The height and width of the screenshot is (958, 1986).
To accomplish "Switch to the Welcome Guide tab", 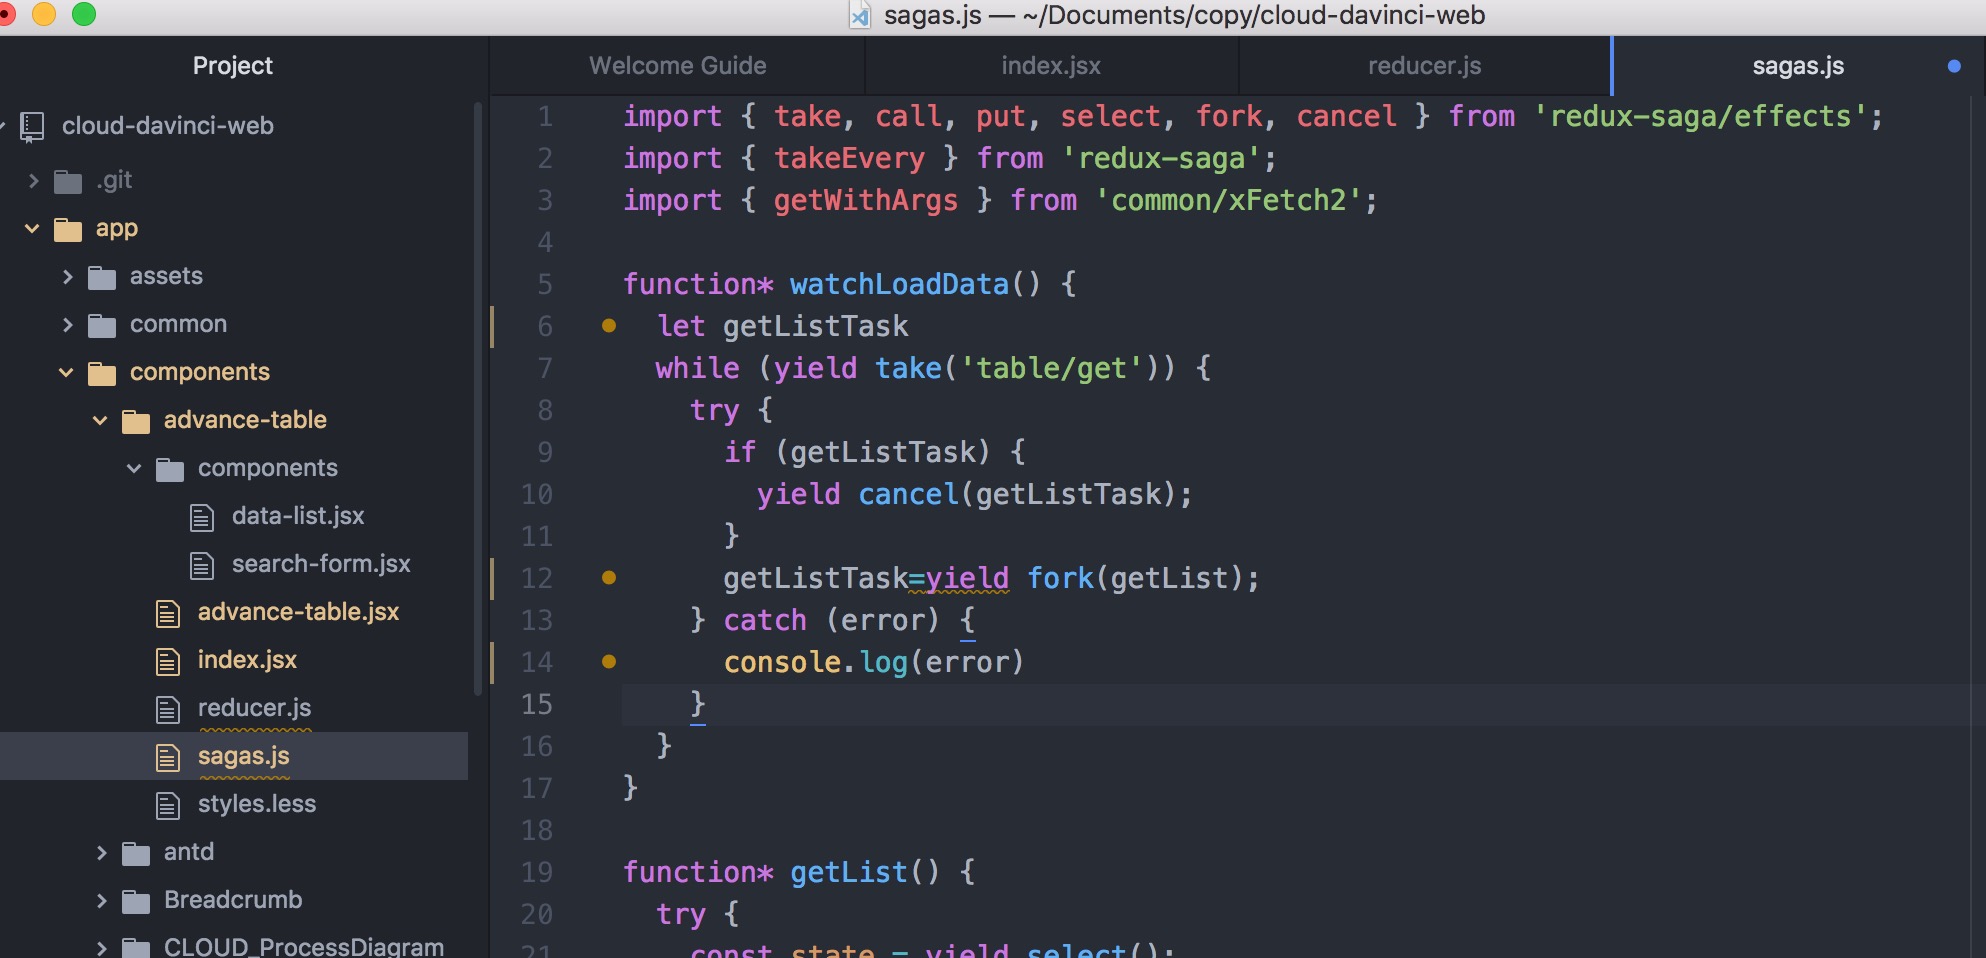I will [677, 66].
